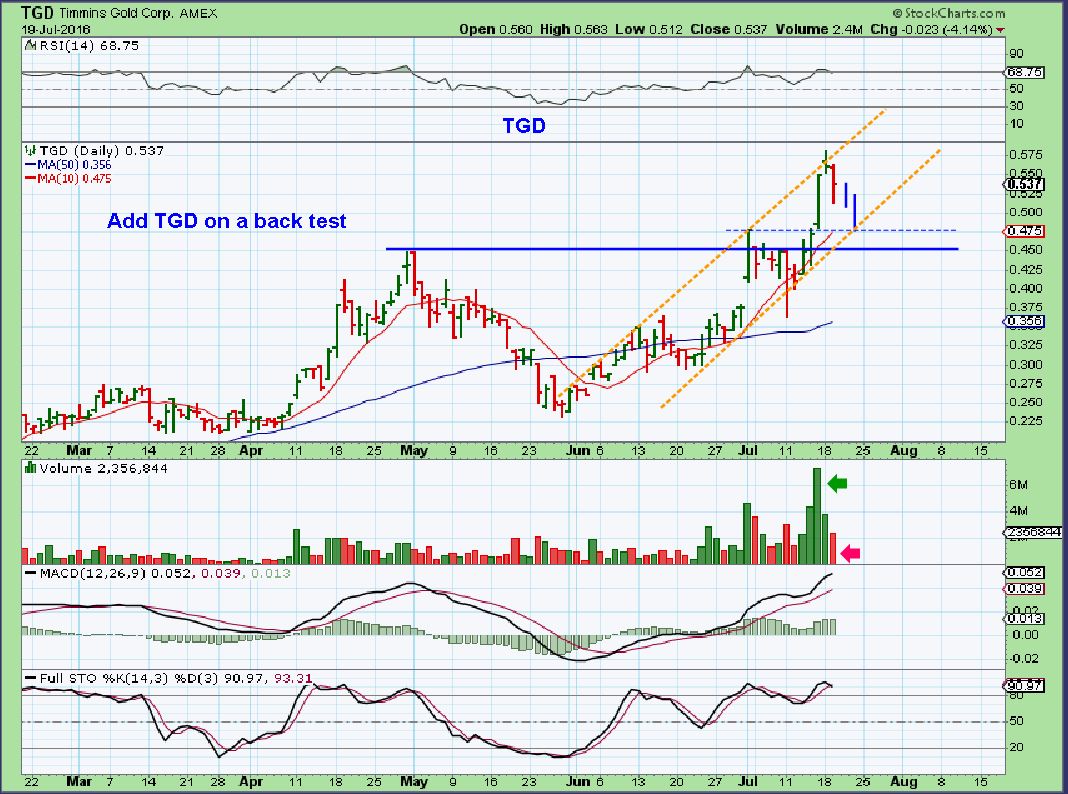The image size is (1068, 794).
Task: Click the 0.537 last-price tag on the price scale
Action: 1024,184
